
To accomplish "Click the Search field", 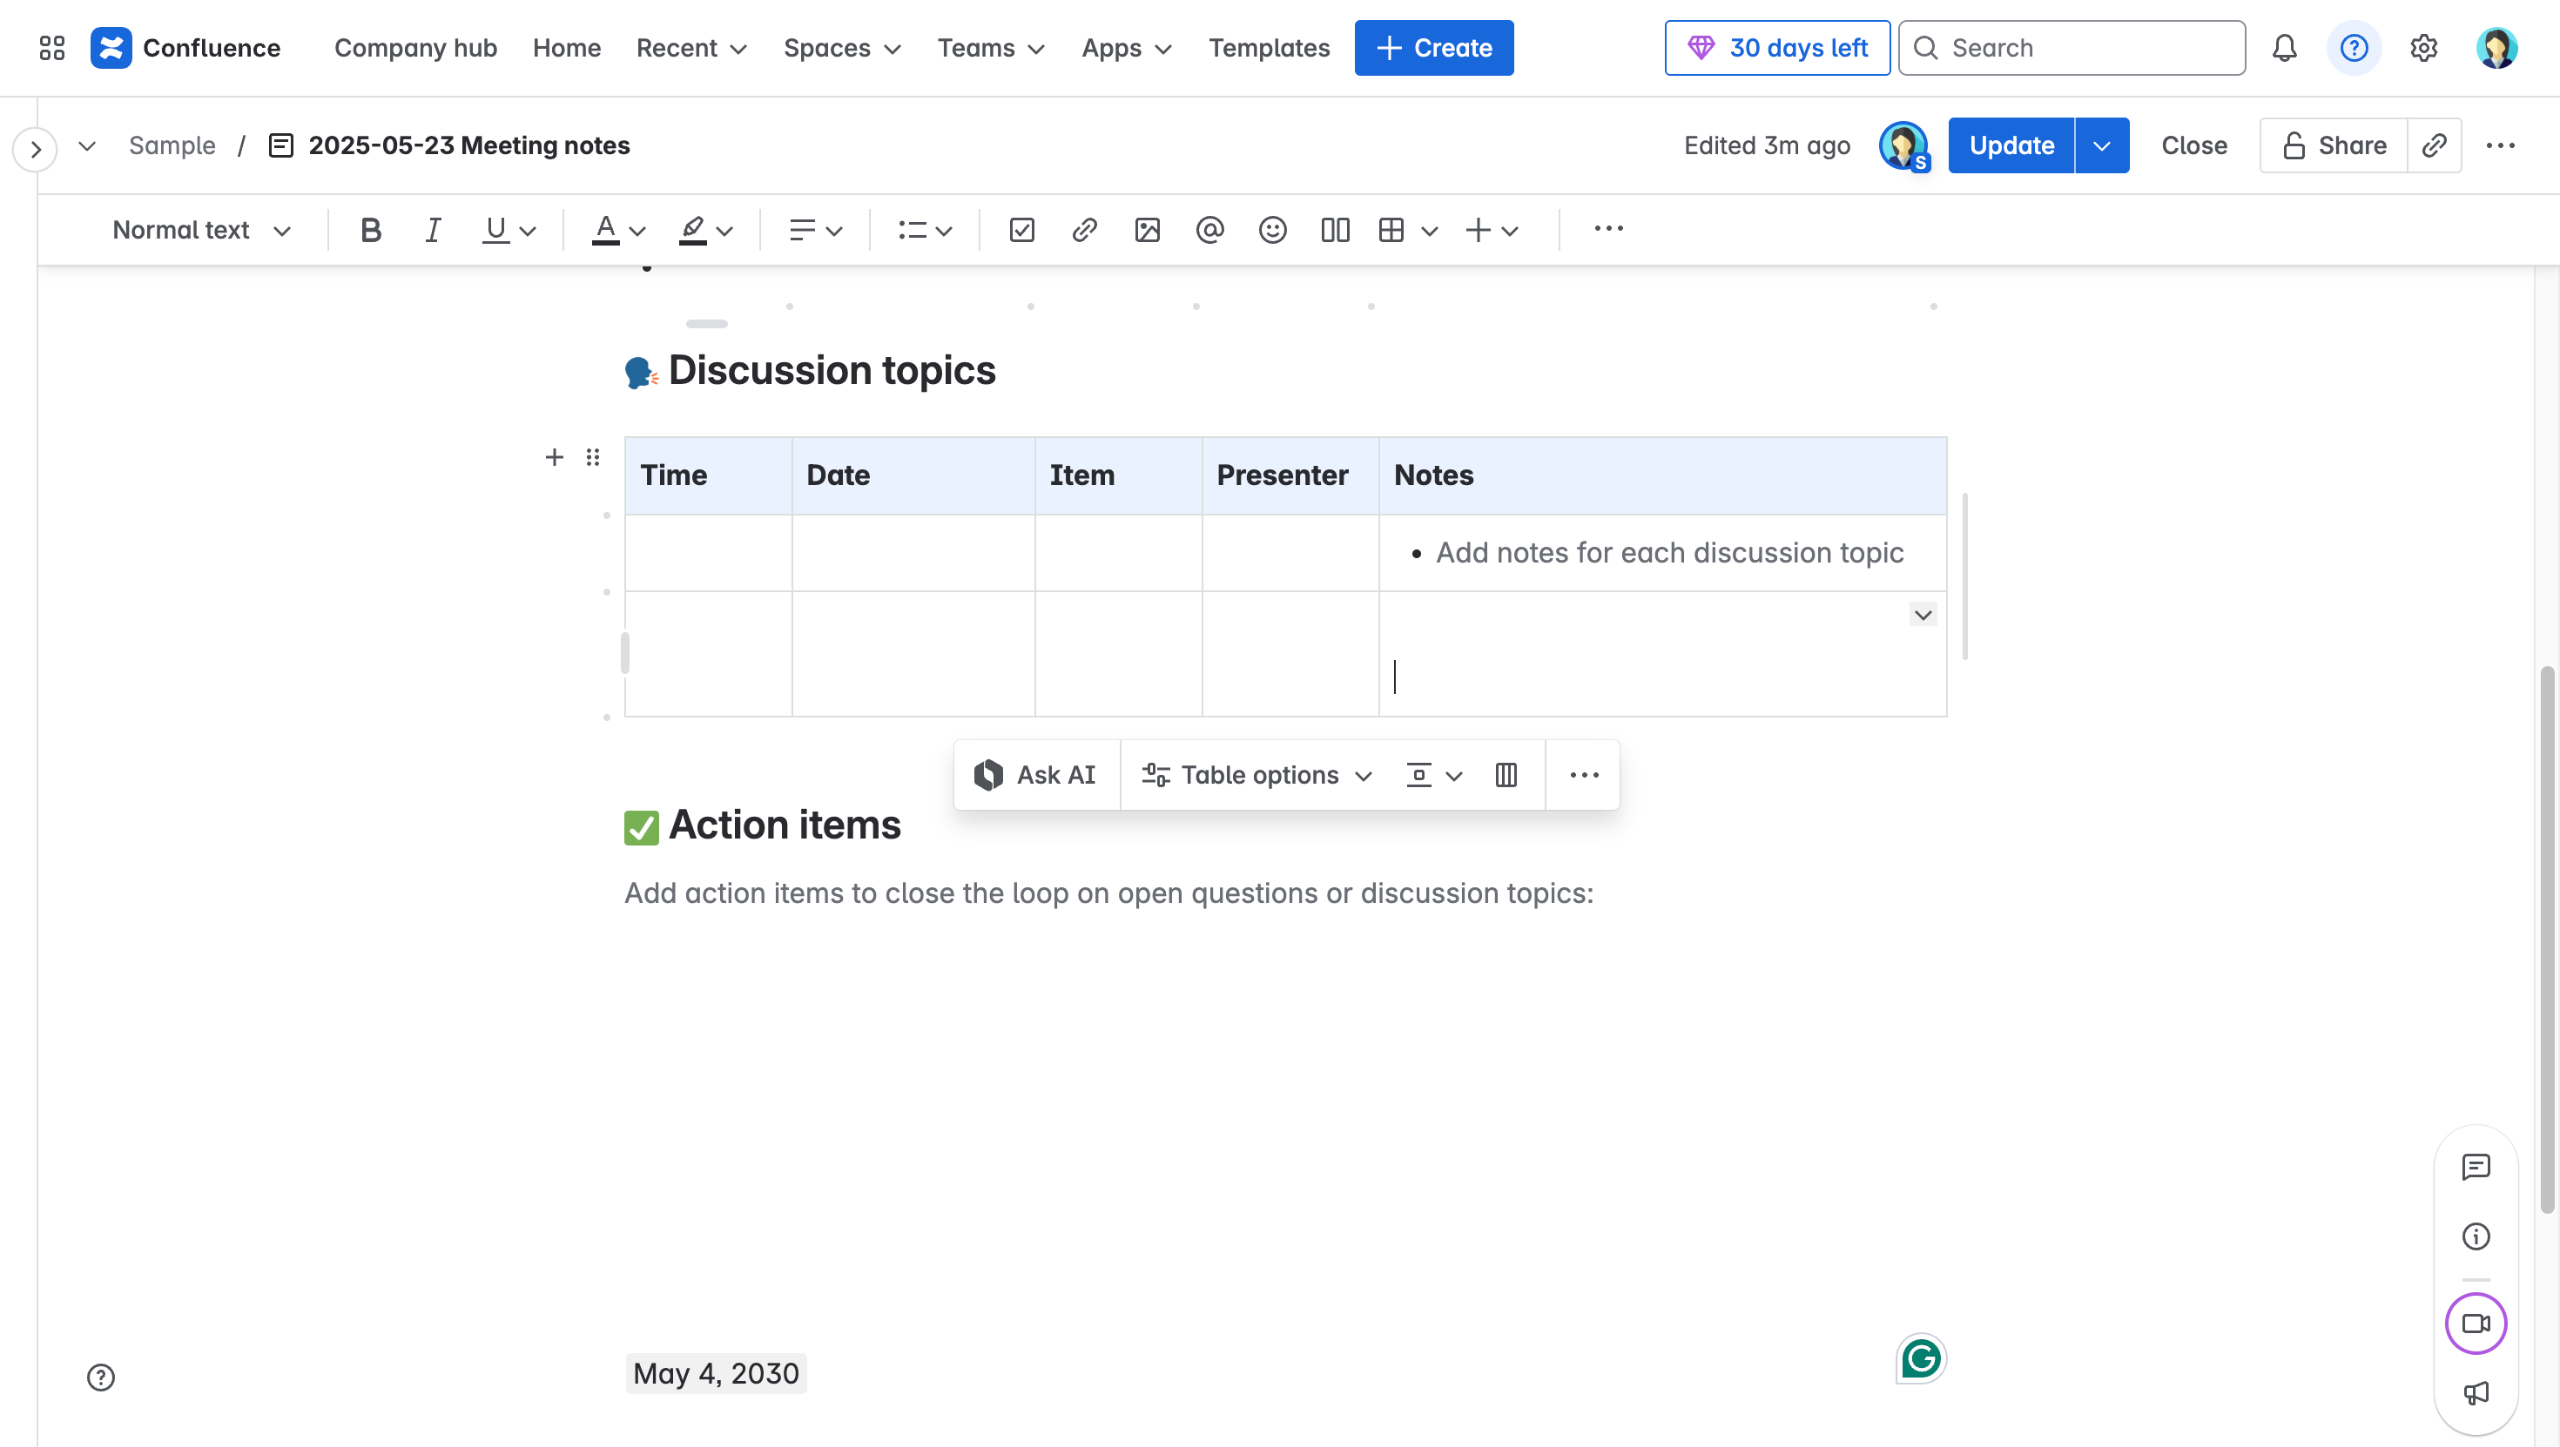I will 2072,48.
